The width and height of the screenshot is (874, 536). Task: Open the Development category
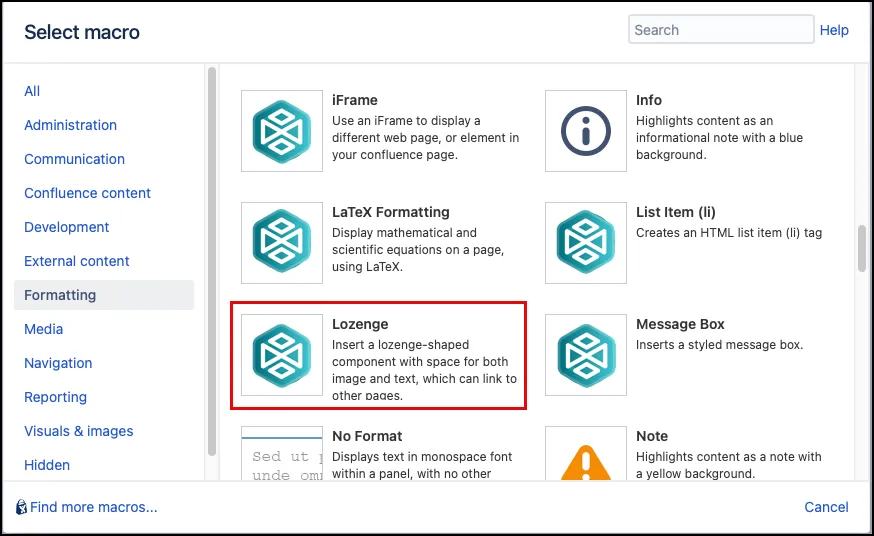tap(66, 227)
